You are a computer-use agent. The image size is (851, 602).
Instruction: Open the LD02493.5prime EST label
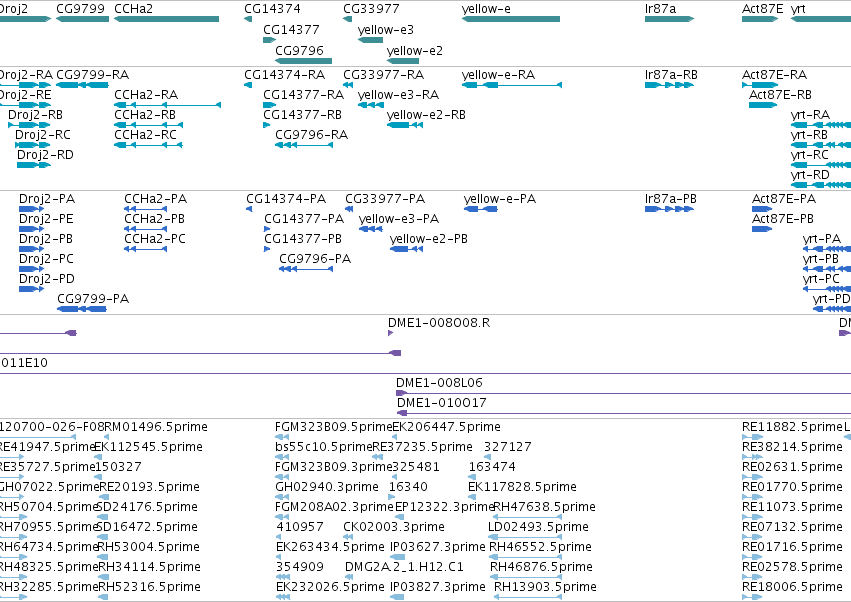pos(538,527)
